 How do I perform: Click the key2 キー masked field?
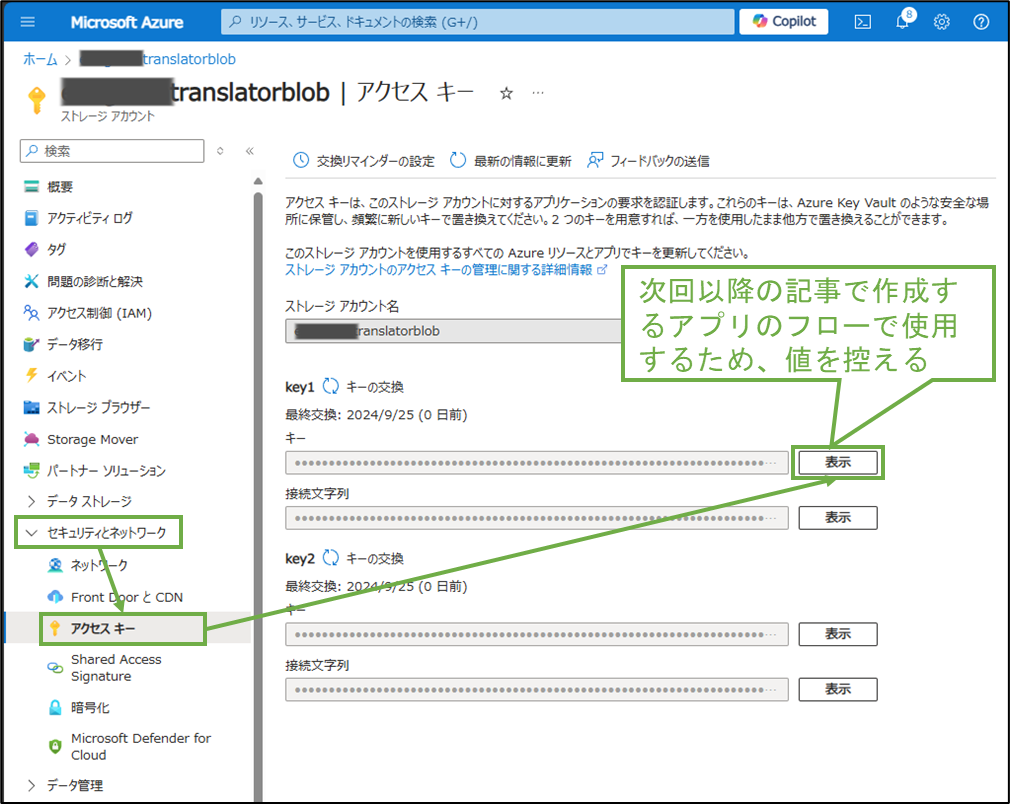(537, 634)
